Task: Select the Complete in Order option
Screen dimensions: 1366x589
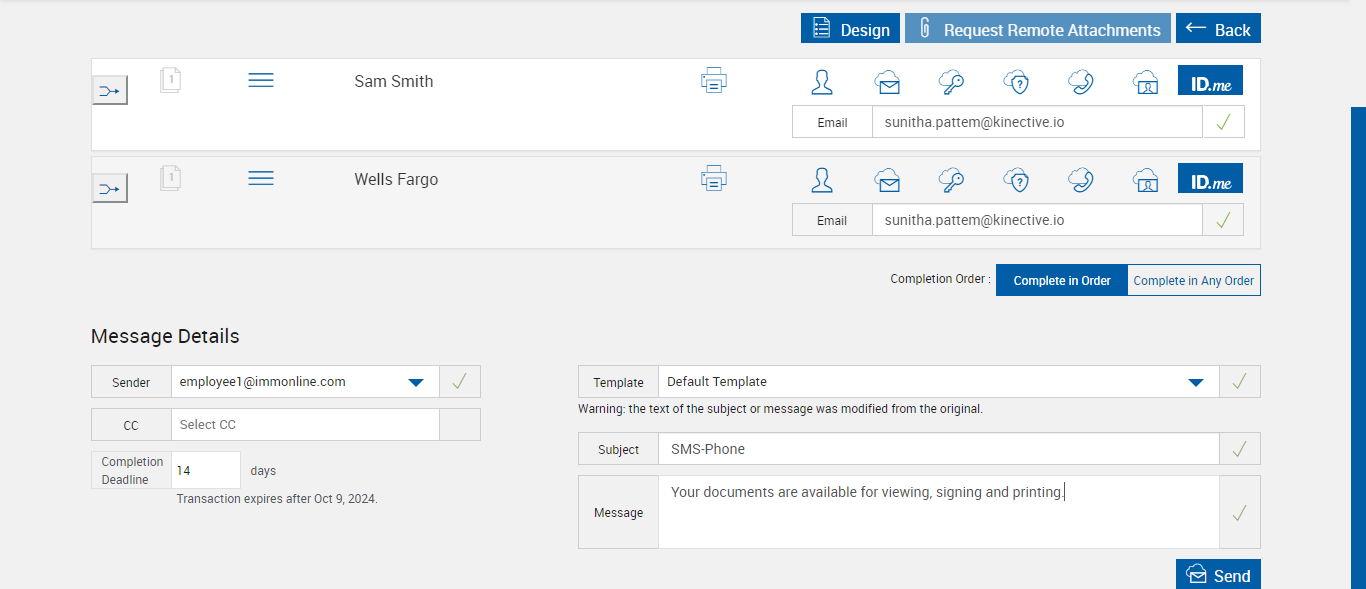Action: (1062, 281)
